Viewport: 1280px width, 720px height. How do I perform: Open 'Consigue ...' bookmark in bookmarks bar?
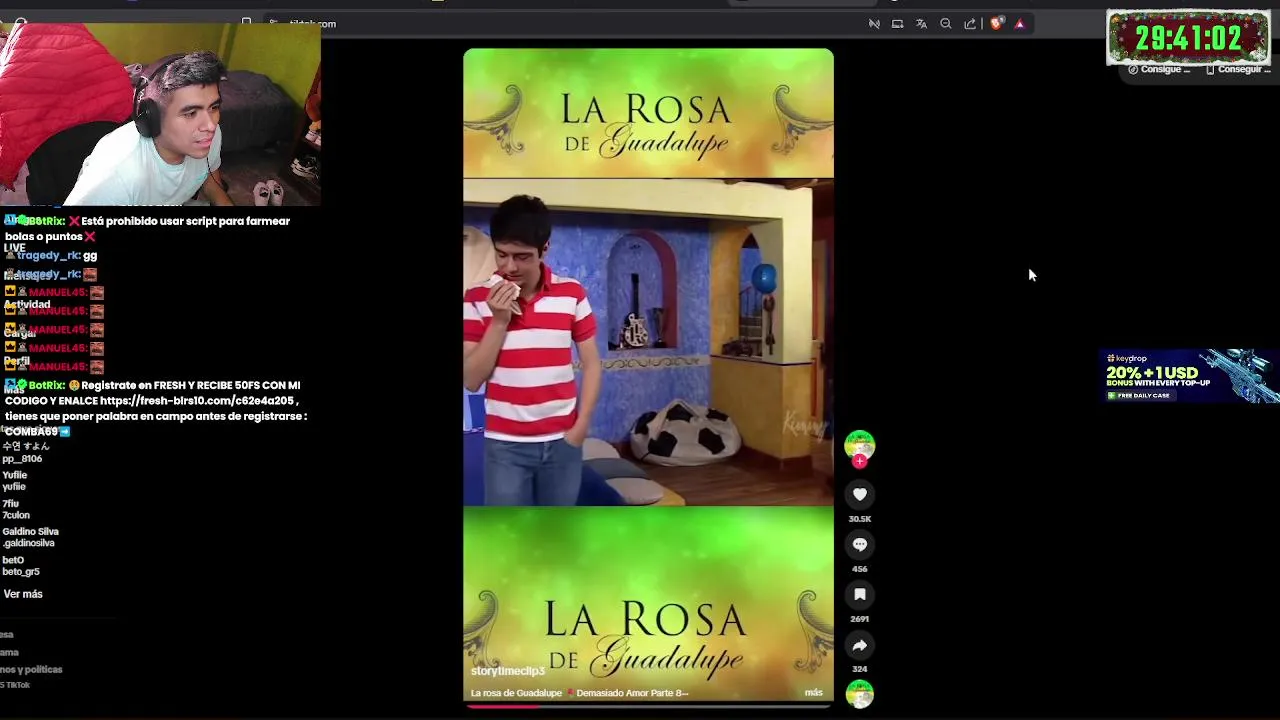pyautogui.click(x=1159, y=69)
